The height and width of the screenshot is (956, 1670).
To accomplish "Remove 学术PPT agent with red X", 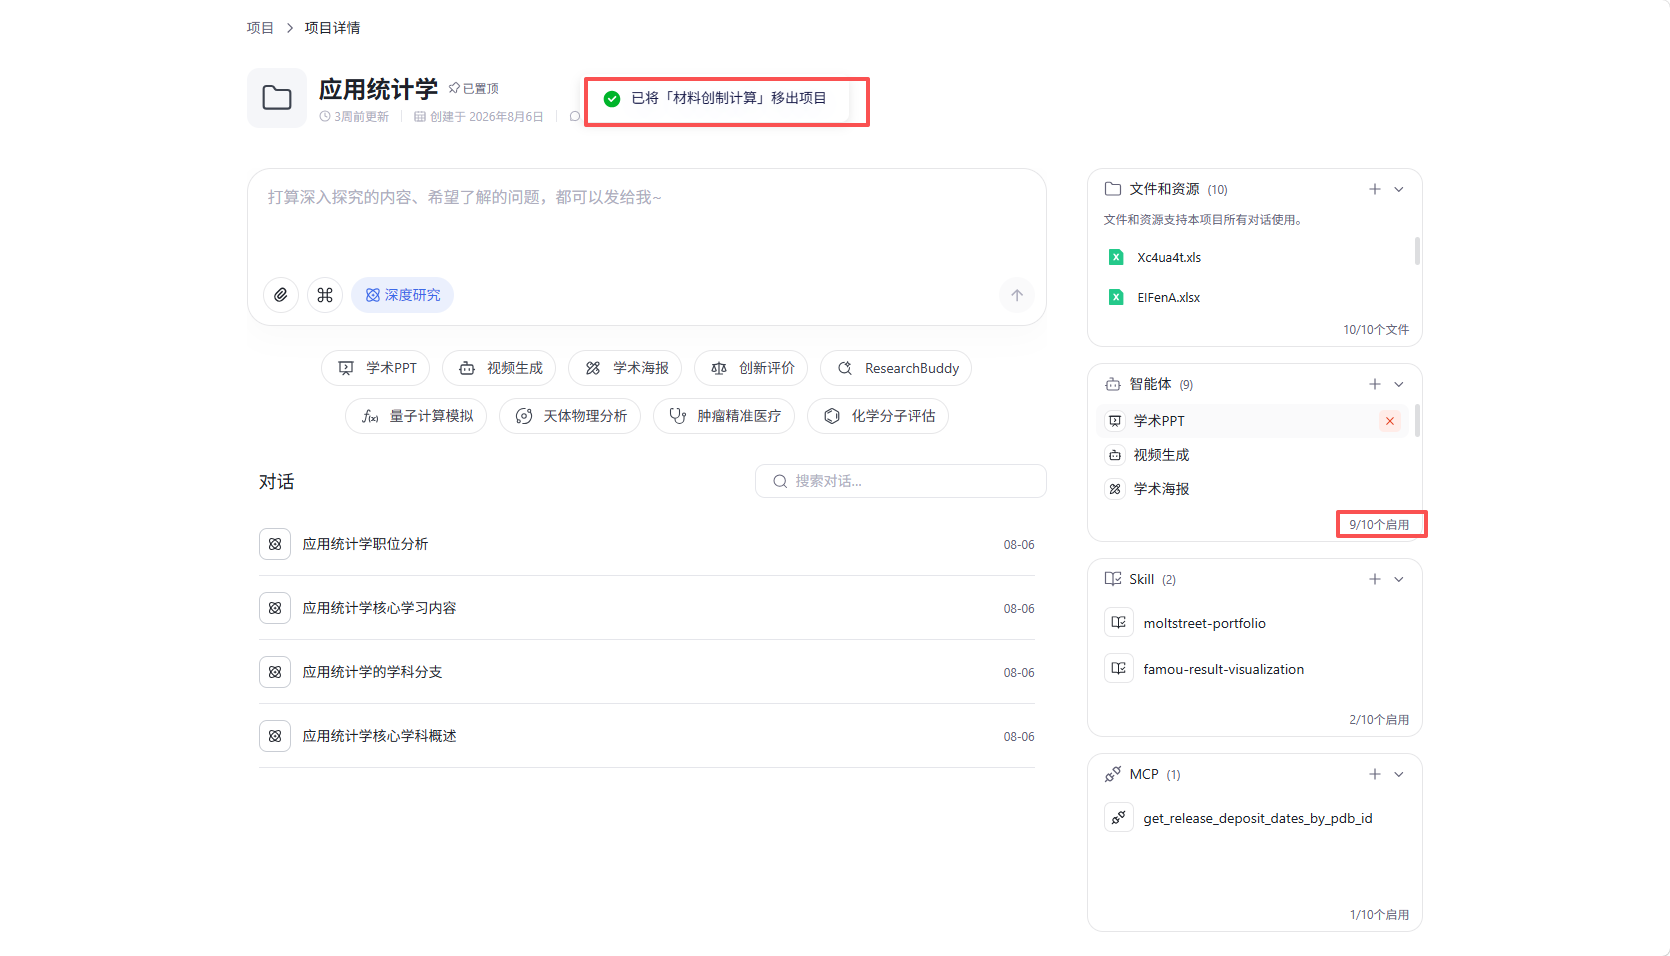I will 1390,421.
